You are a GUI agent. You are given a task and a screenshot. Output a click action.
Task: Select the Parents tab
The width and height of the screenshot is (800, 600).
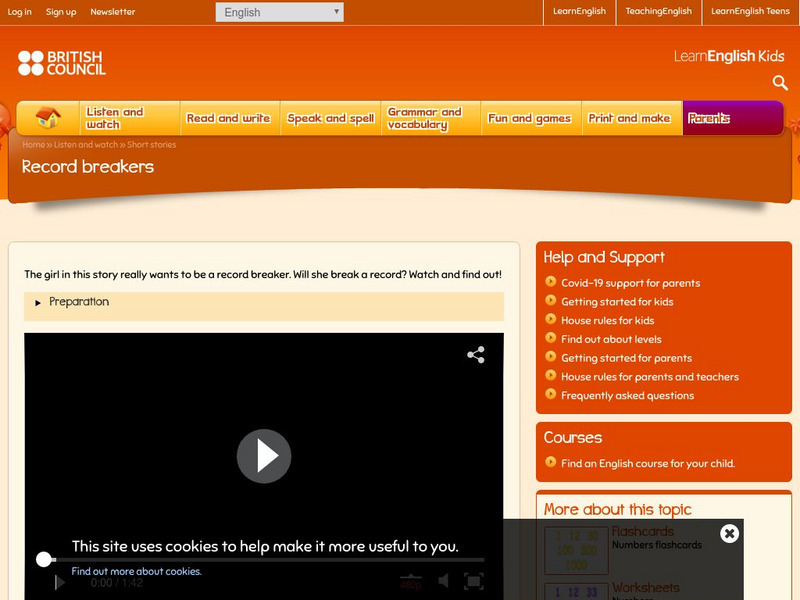point(710,117)
